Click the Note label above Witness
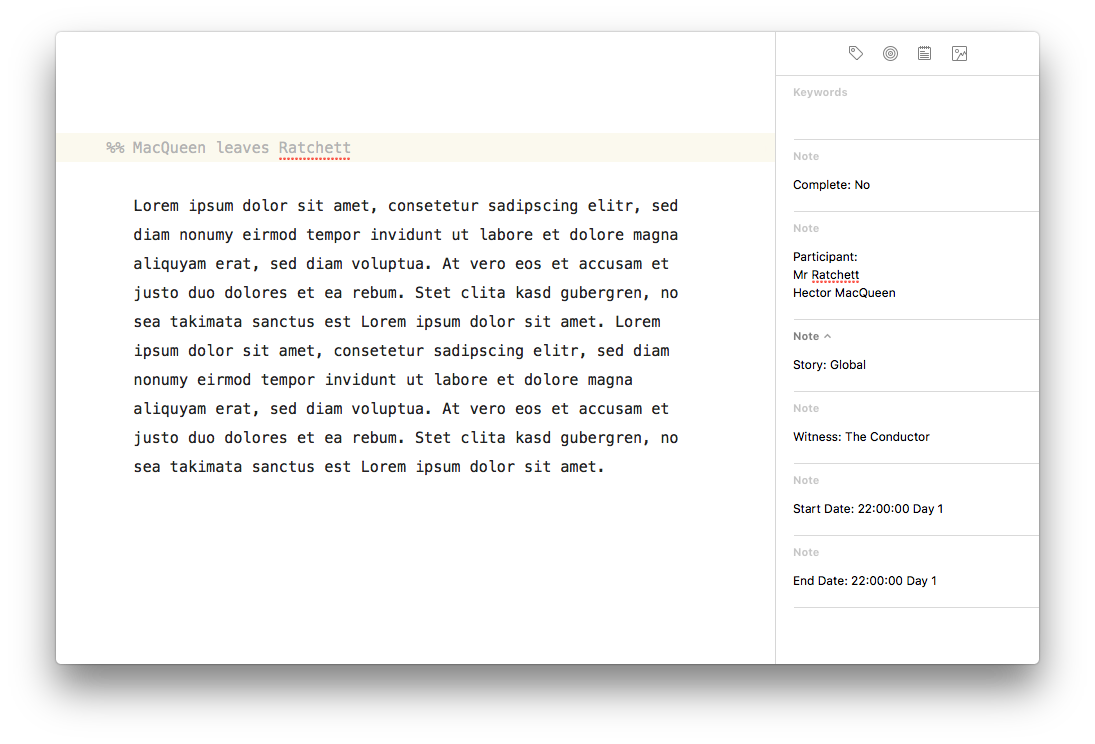 [806, 409]
